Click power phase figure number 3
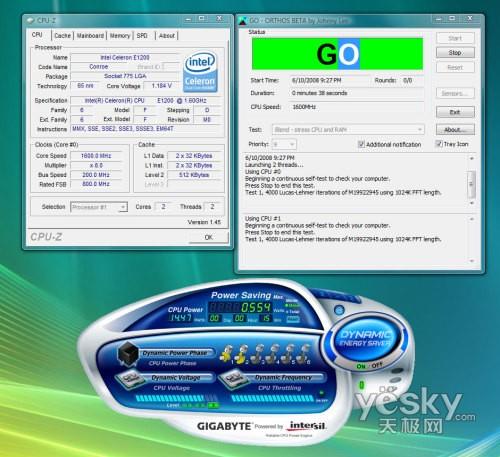500x457 pixels. click(258, 354)
